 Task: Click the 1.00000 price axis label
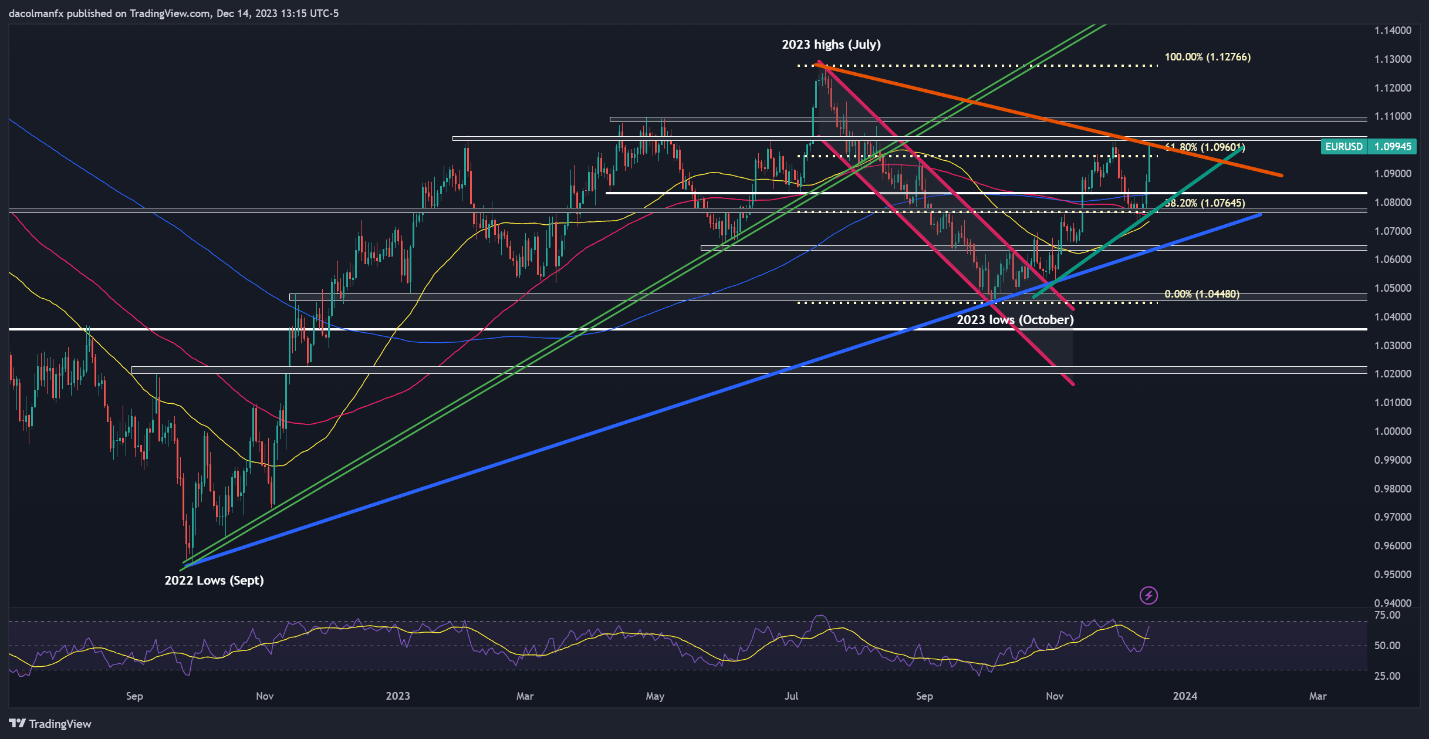tap(1391, 432)
